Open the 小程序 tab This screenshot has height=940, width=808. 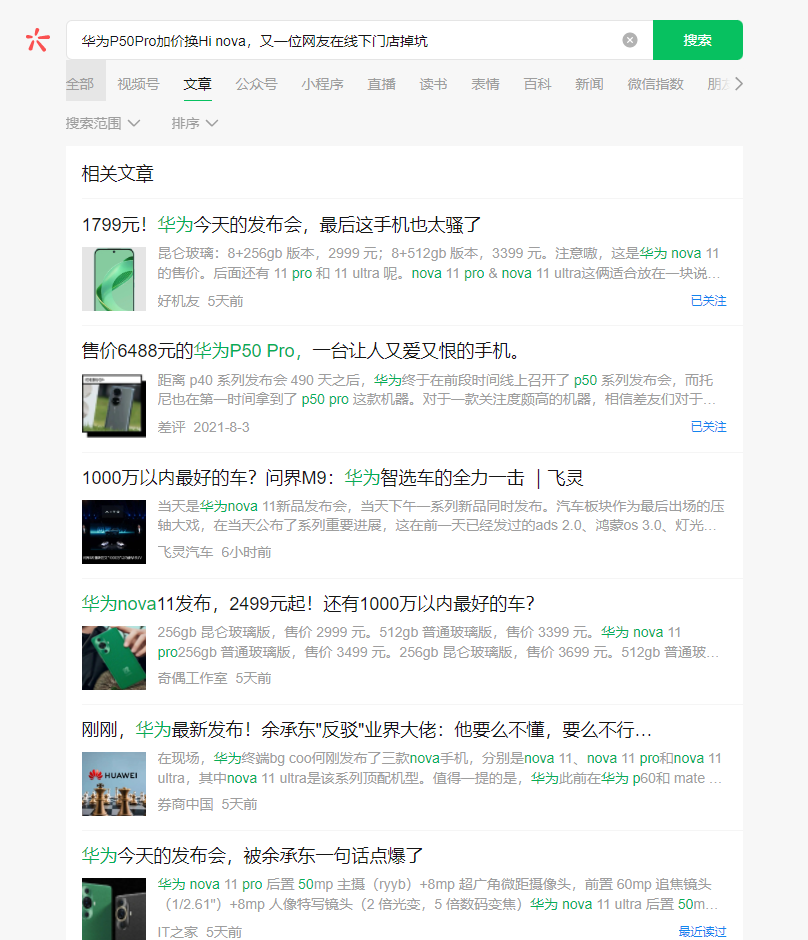pyautogui.click(x=322, y=84)
